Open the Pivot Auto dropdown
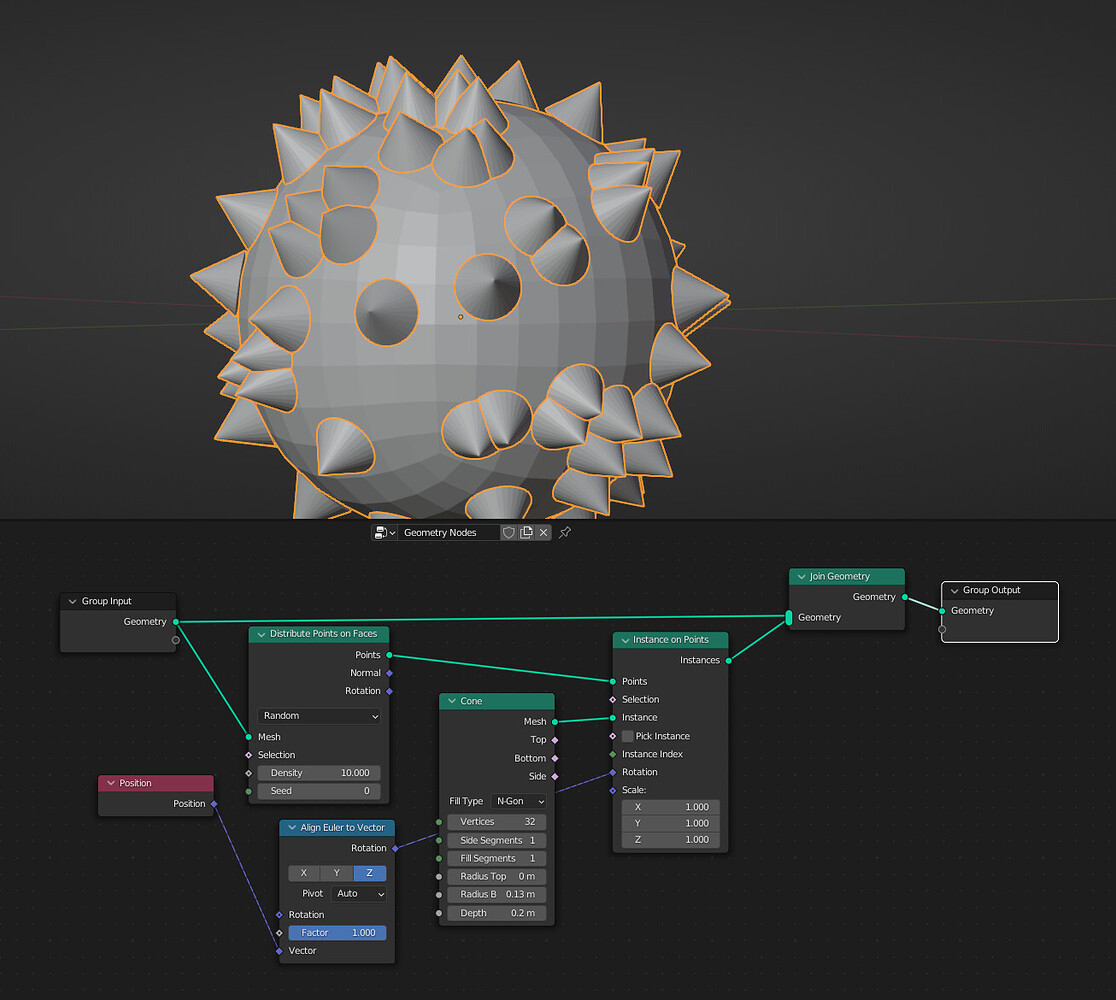This screenshot has height=1000, width=1116. (x=359, y=894)
